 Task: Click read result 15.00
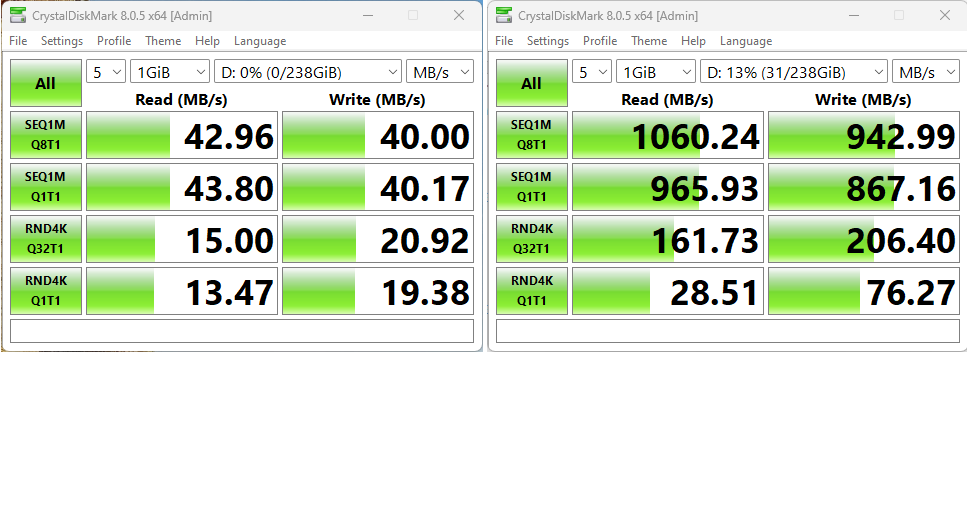pos(182,239)
